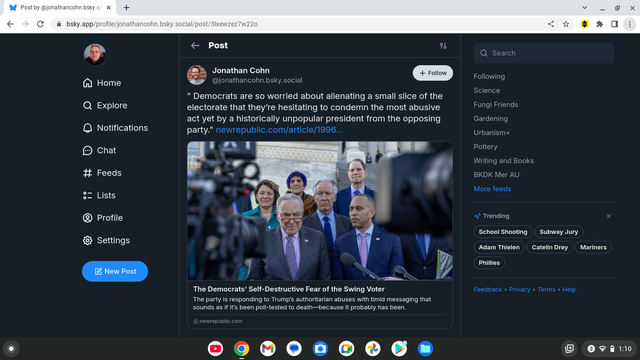The width and height of the screenshot is (640, 360).
Task: Open the Chrome tab search dropdown arrow
Action: [x=584, y=7]
